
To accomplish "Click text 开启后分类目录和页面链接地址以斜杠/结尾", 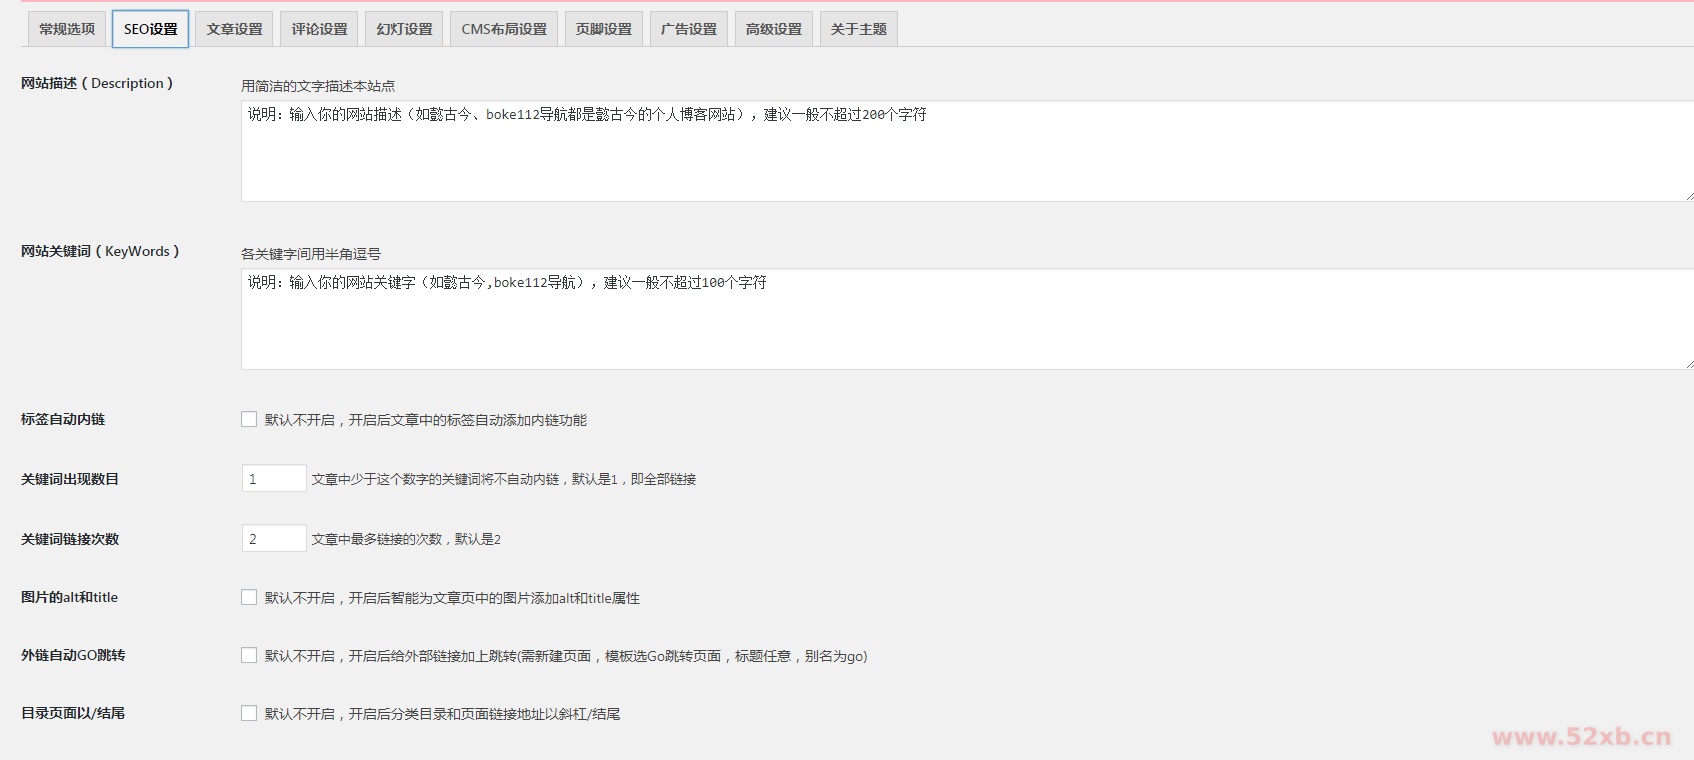I will [x=484, y=714].
